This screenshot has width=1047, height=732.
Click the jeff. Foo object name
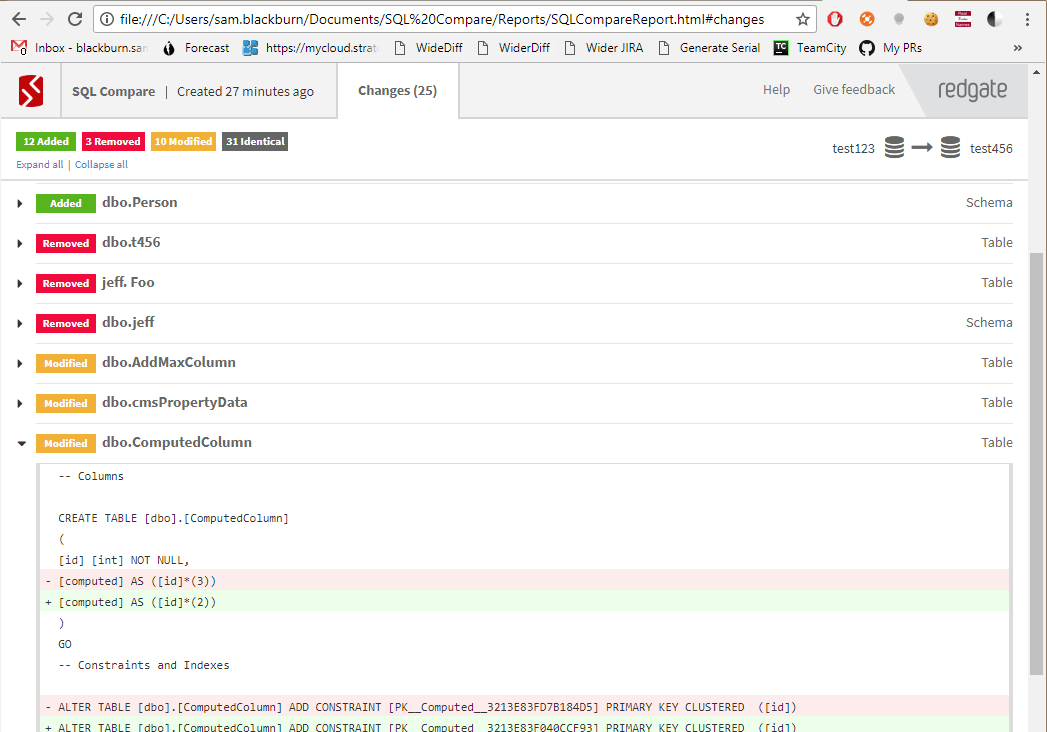point(128,283)
